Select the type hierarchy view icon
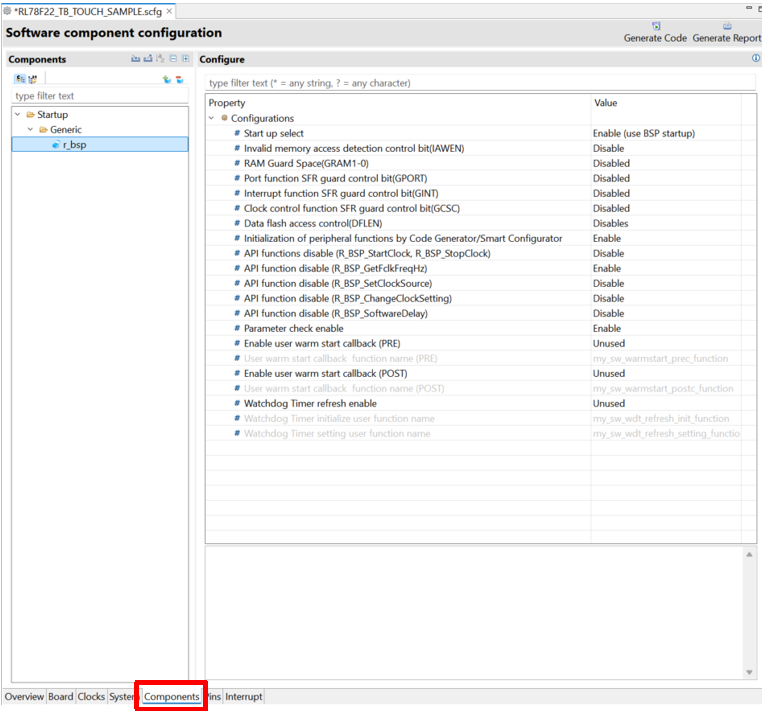The height and width of the screenshot is (711, 762). [33, 79]
